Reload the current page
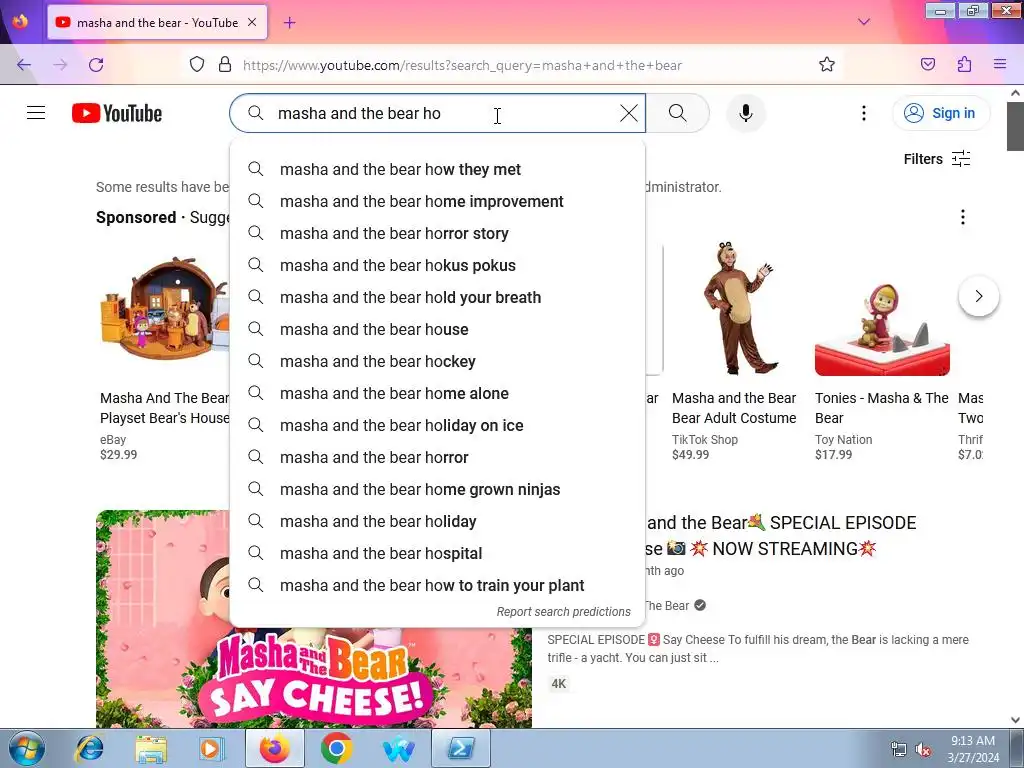This screenshot has width=1024, height=768. coord(96,65)
